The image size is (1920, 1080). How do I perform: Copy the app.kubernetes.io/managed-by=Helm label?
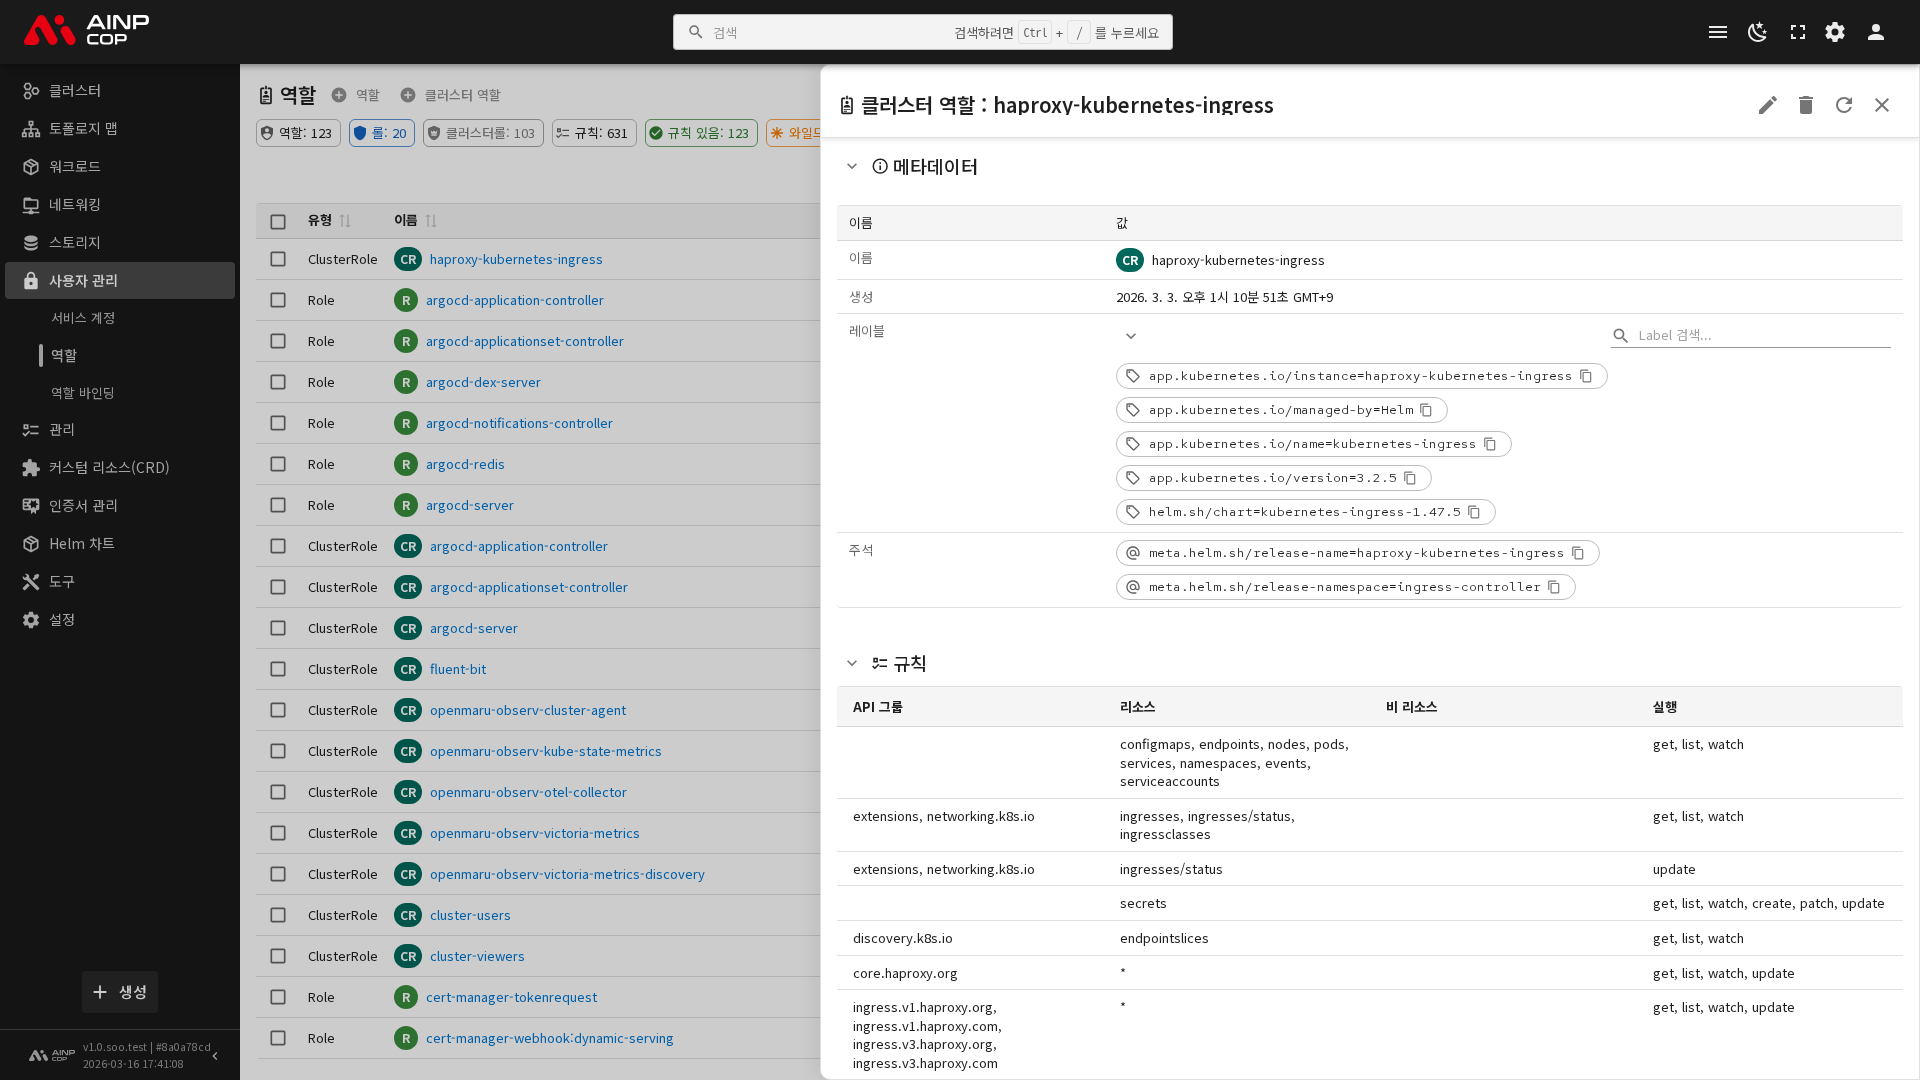[1426, 410]
